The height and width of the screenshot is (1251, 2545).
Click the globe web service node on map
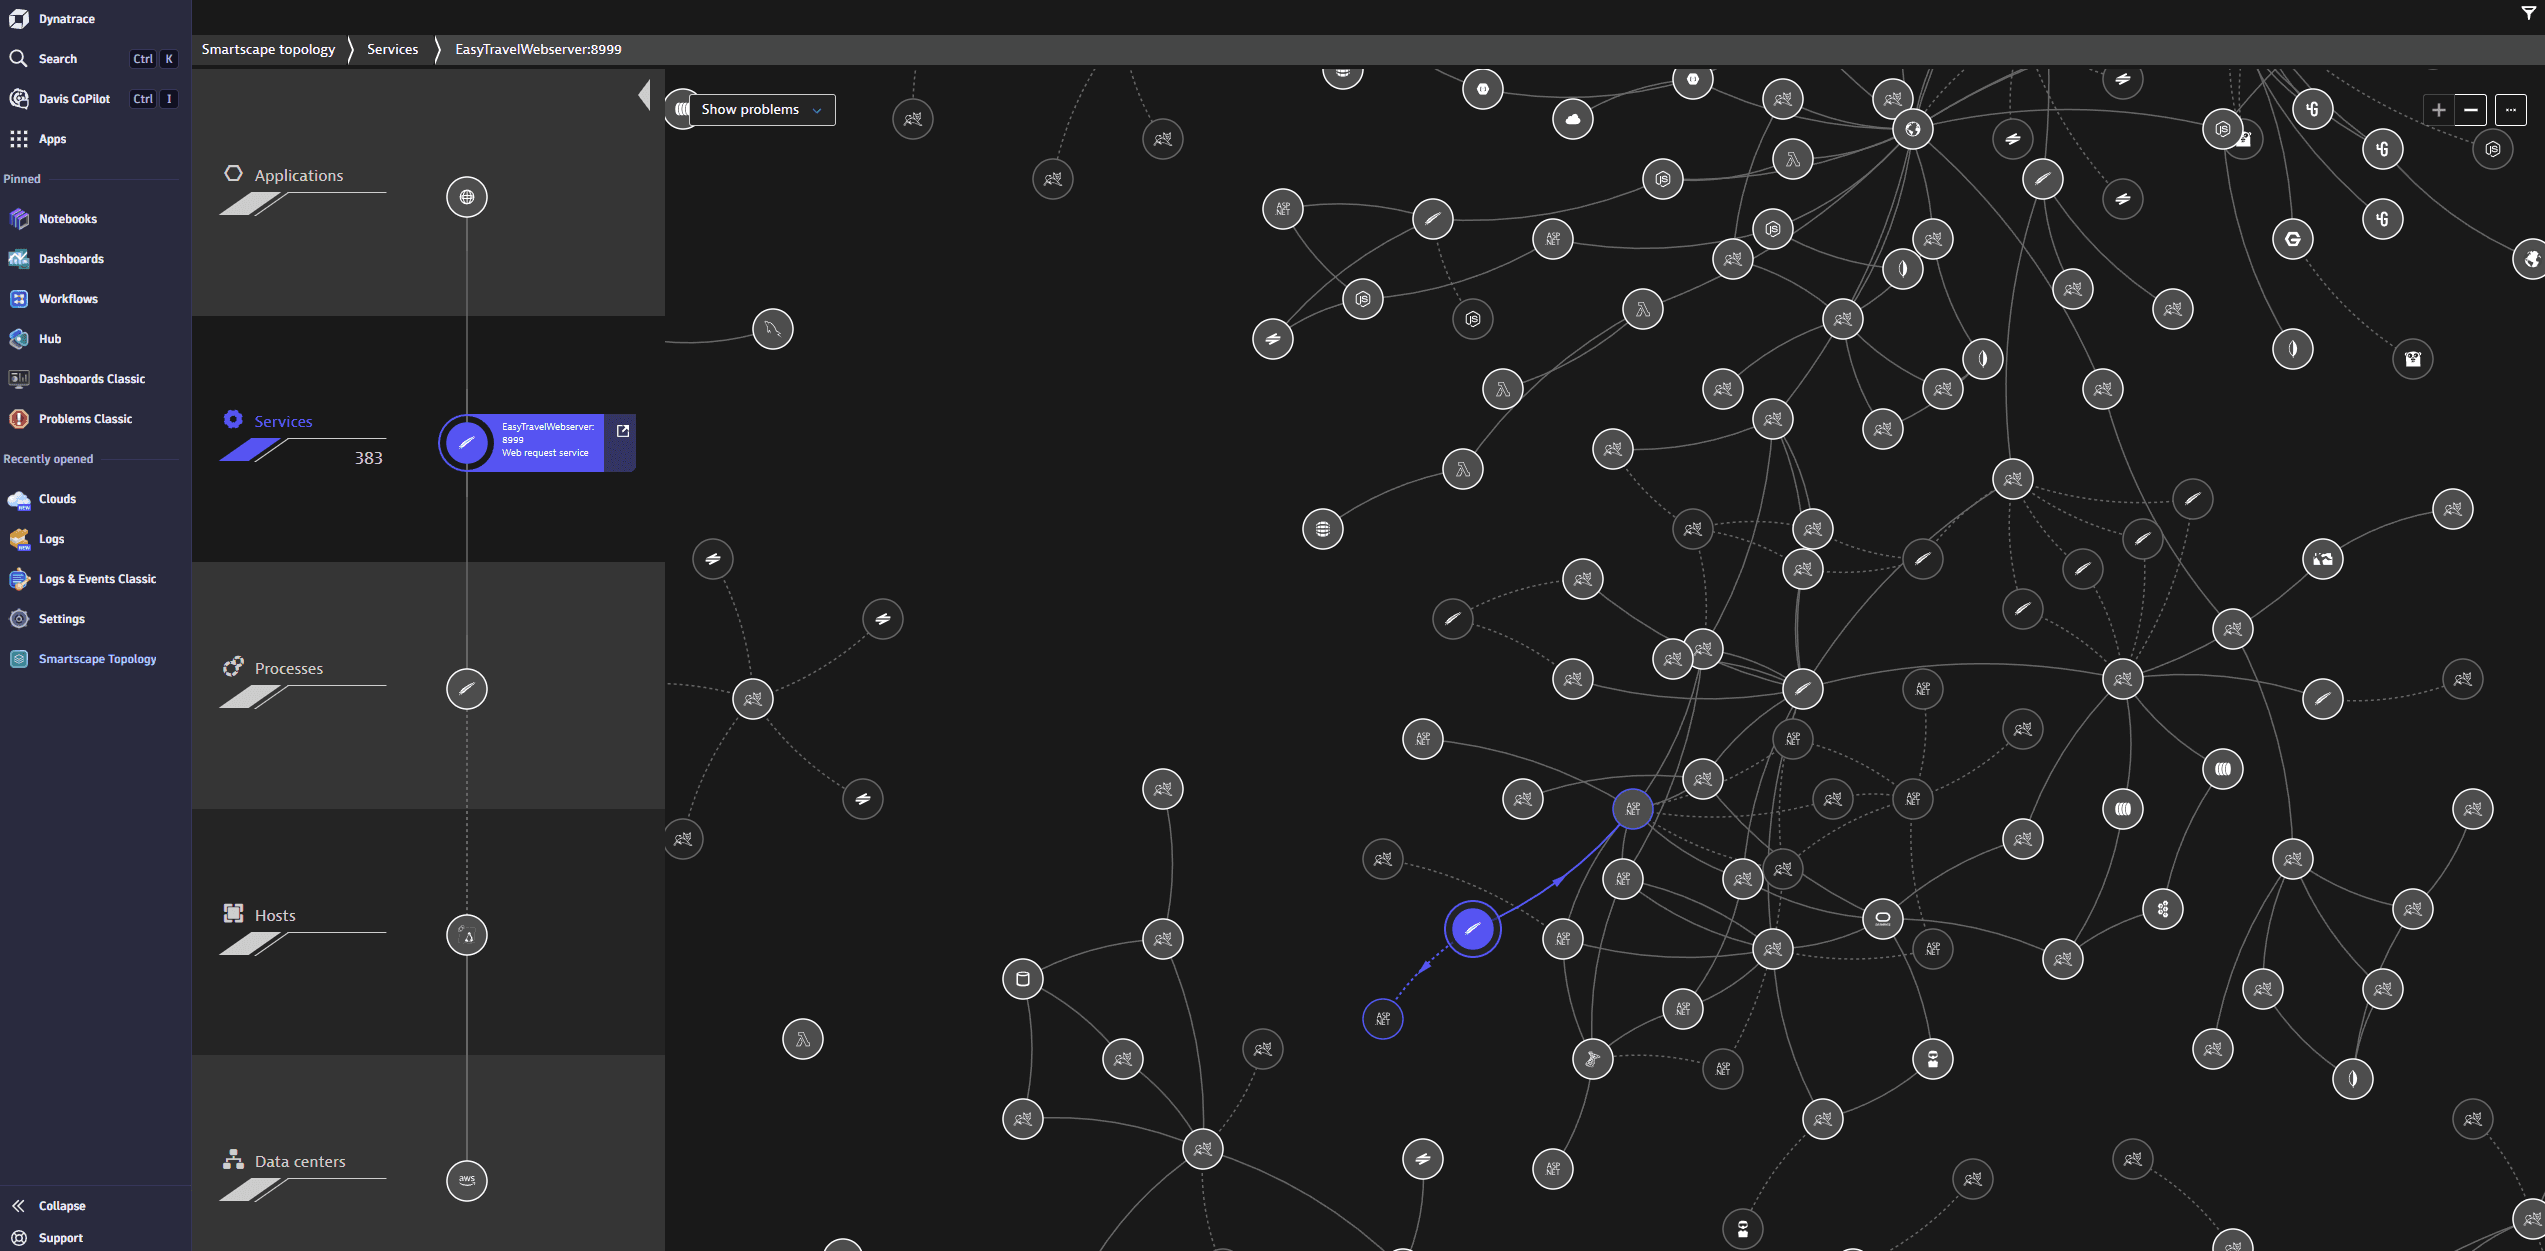tap(1913, 129)
